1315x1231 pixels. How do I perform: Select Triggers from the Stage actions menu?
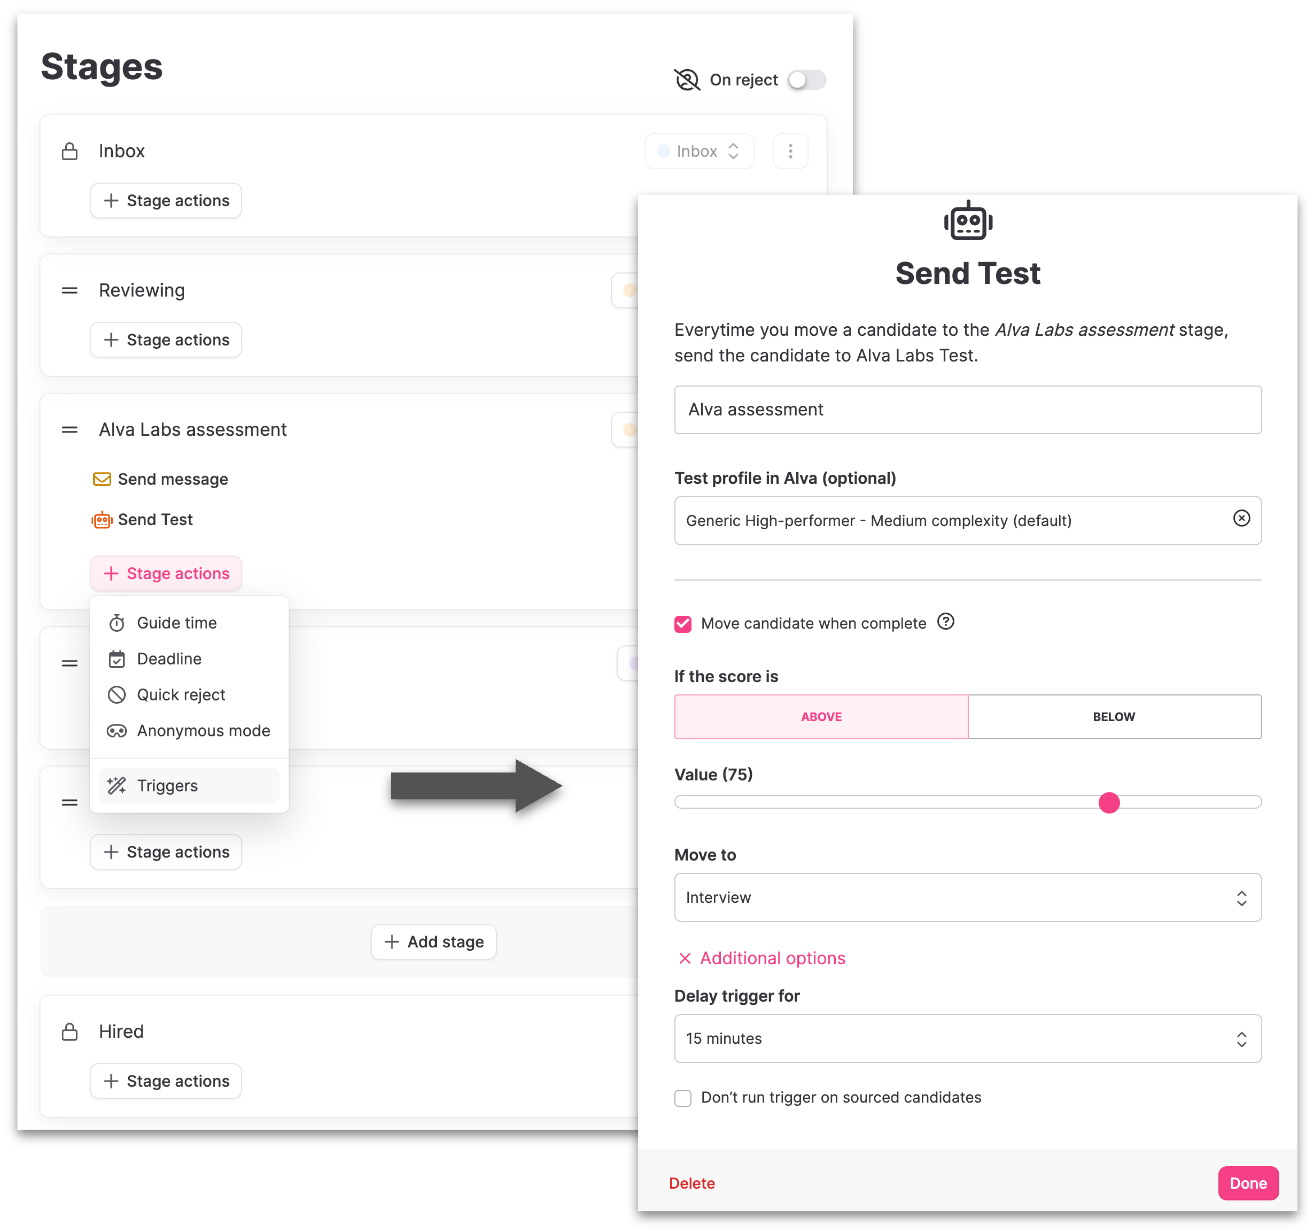(167, 785)
